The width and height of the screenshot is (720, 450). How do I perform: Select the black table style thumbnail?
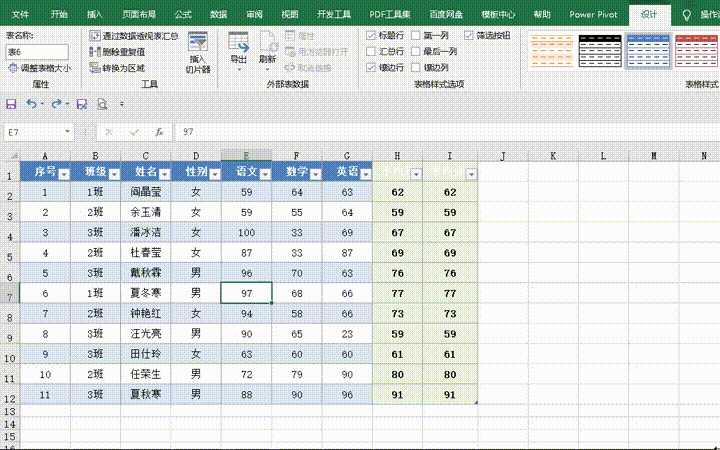[600, 51]
